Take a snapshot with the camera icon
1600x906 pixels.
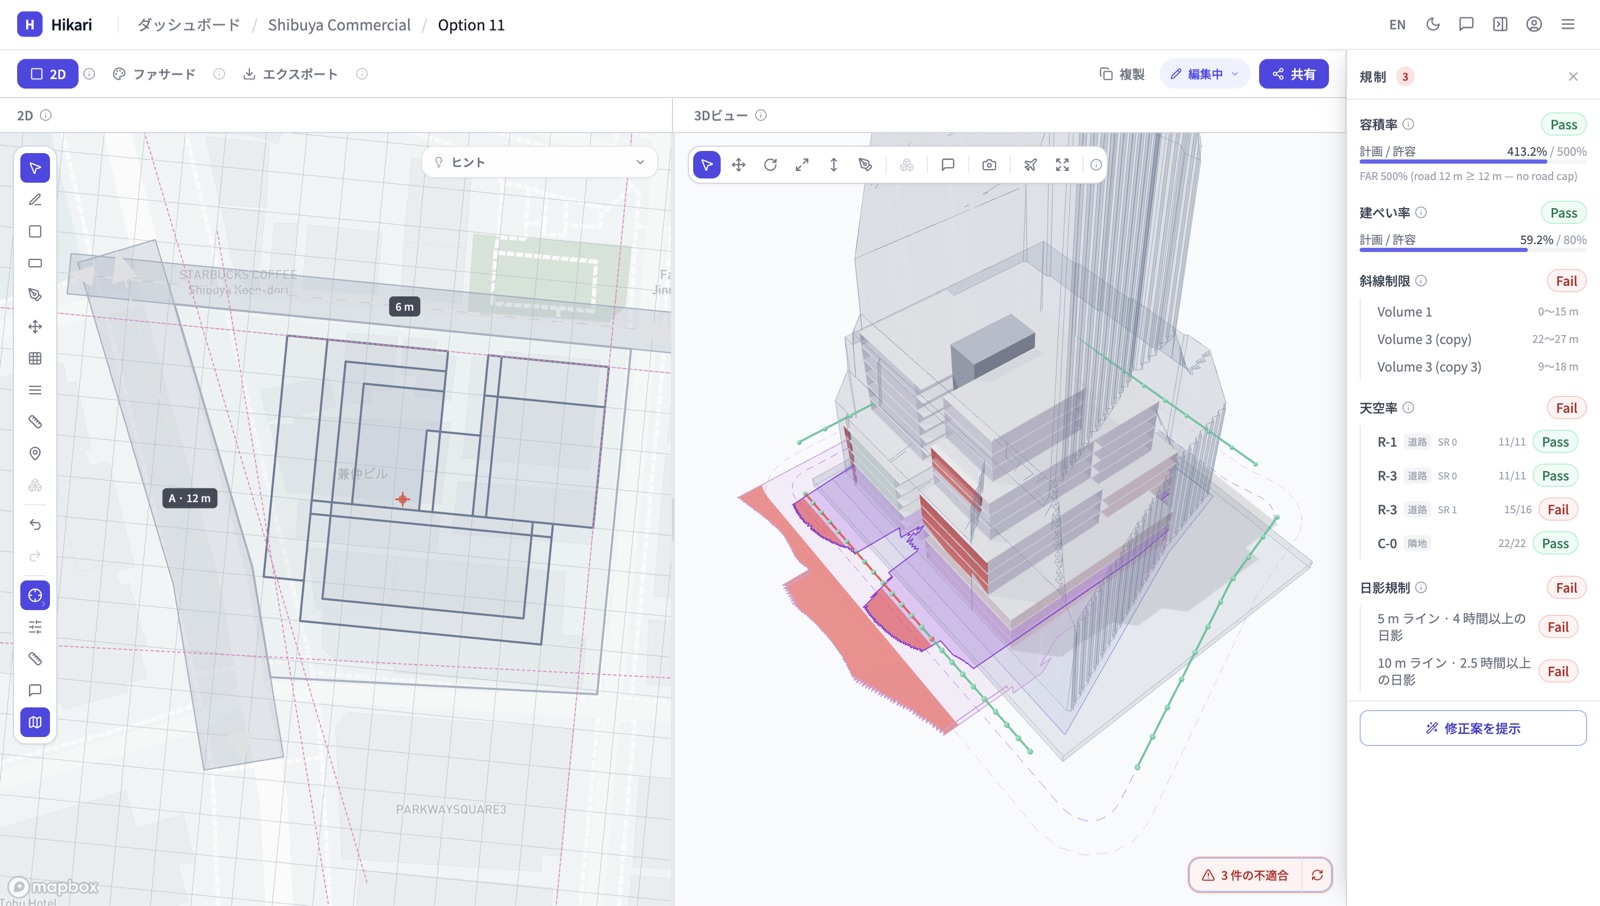989,165
